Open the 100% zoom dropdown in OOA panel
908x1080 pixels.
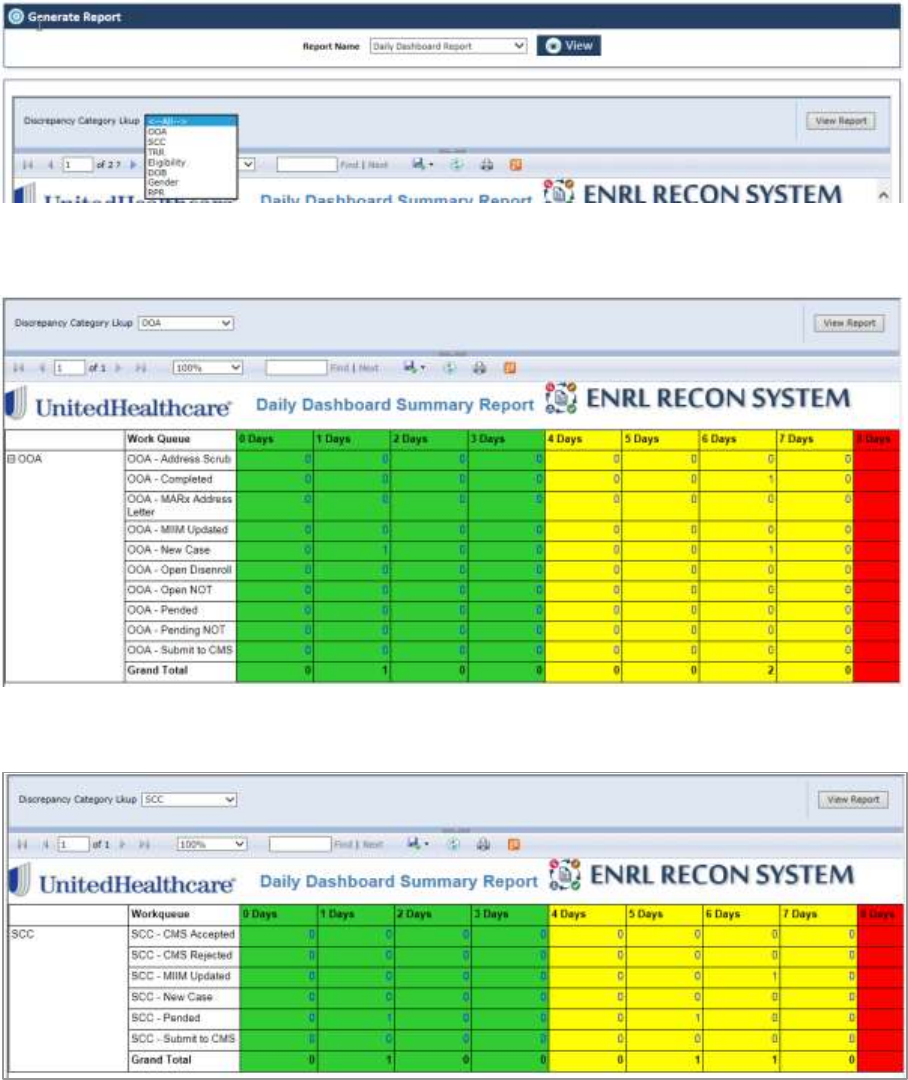[x=208, y=368]
